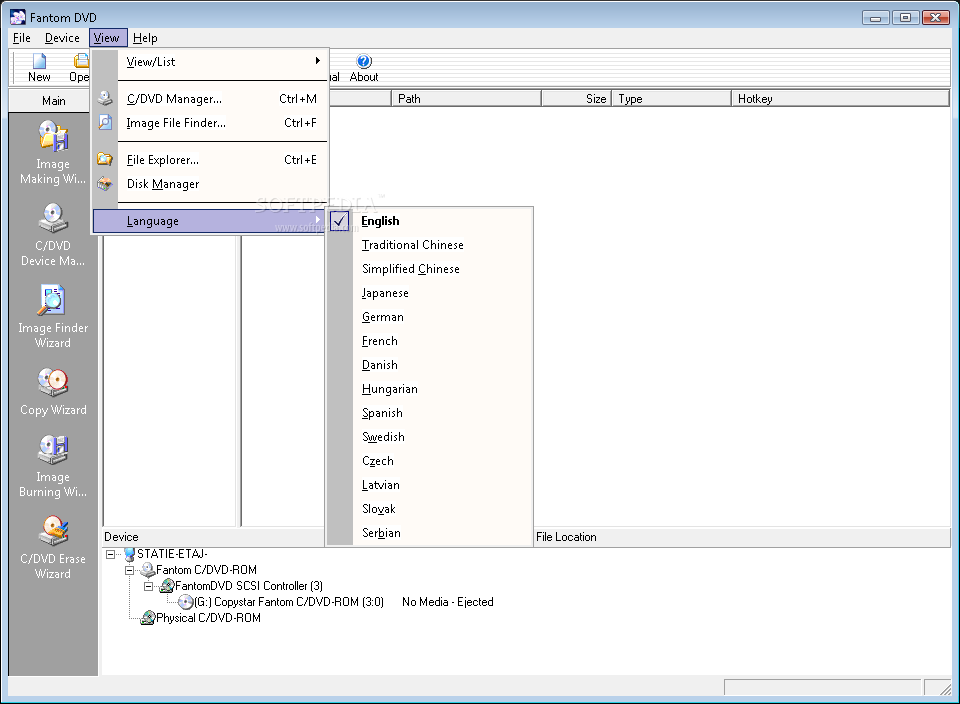Switch language to Slovak
960x704 pixels.
(429, 509)
